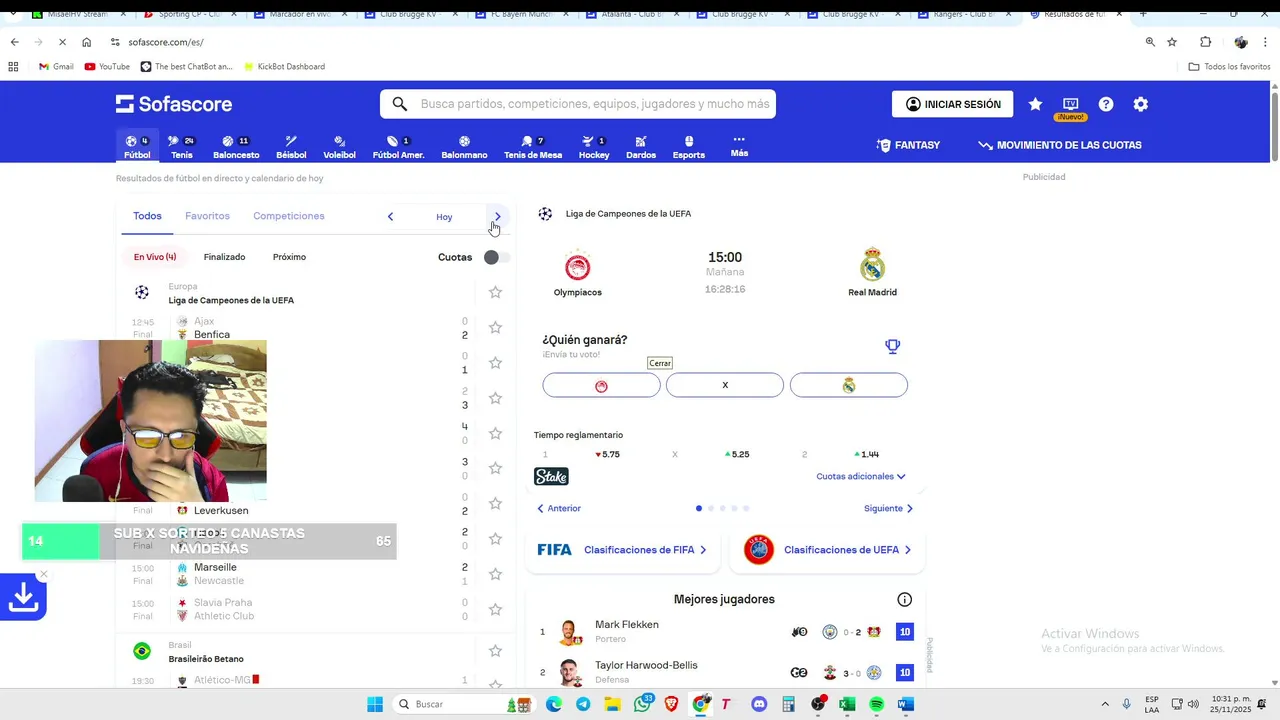The height and width of the screenshot is (720, 1280).
Task: Open the Fútbol Amer. category
Action: tap(398, 147)
